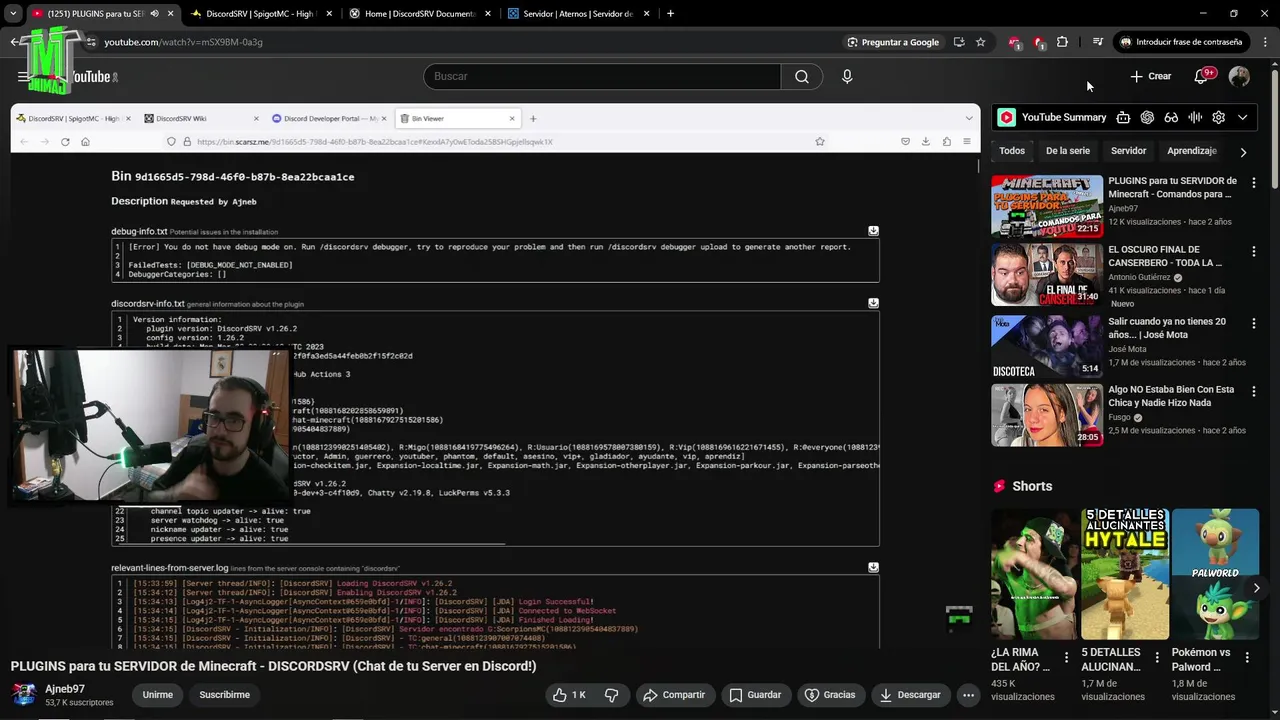Click the YouTube search magnifier button
Image resolution: width=1280 pixels, height=720 pixels.
point(802,76)
